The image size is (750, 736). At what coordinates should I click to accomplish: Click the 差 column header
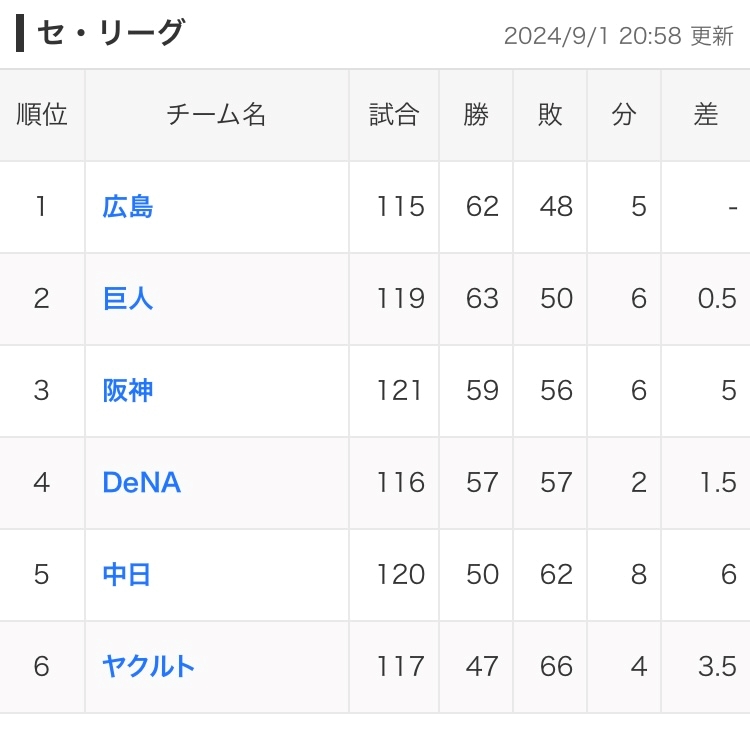coord(706,115)
